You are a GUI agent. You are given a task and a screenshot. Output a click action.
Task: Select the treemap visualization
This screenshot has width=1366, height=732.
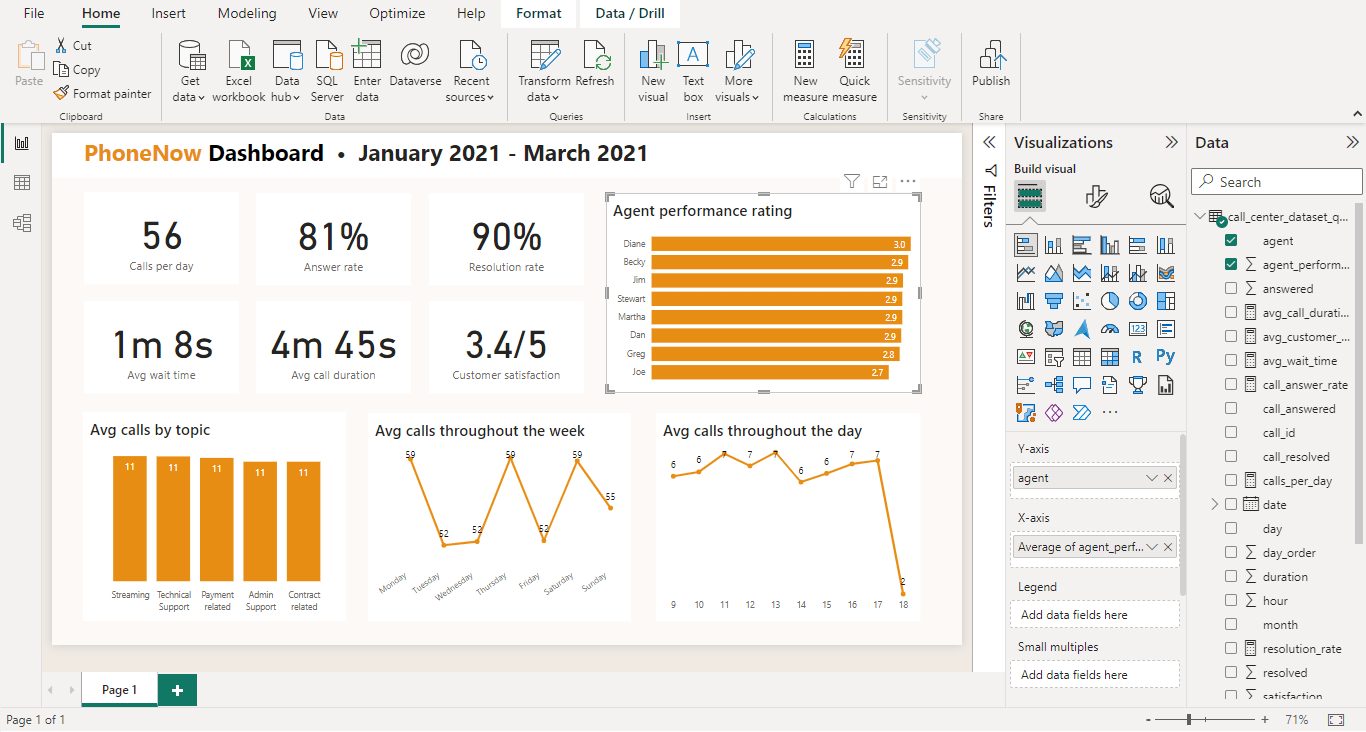pos(1166,300)
